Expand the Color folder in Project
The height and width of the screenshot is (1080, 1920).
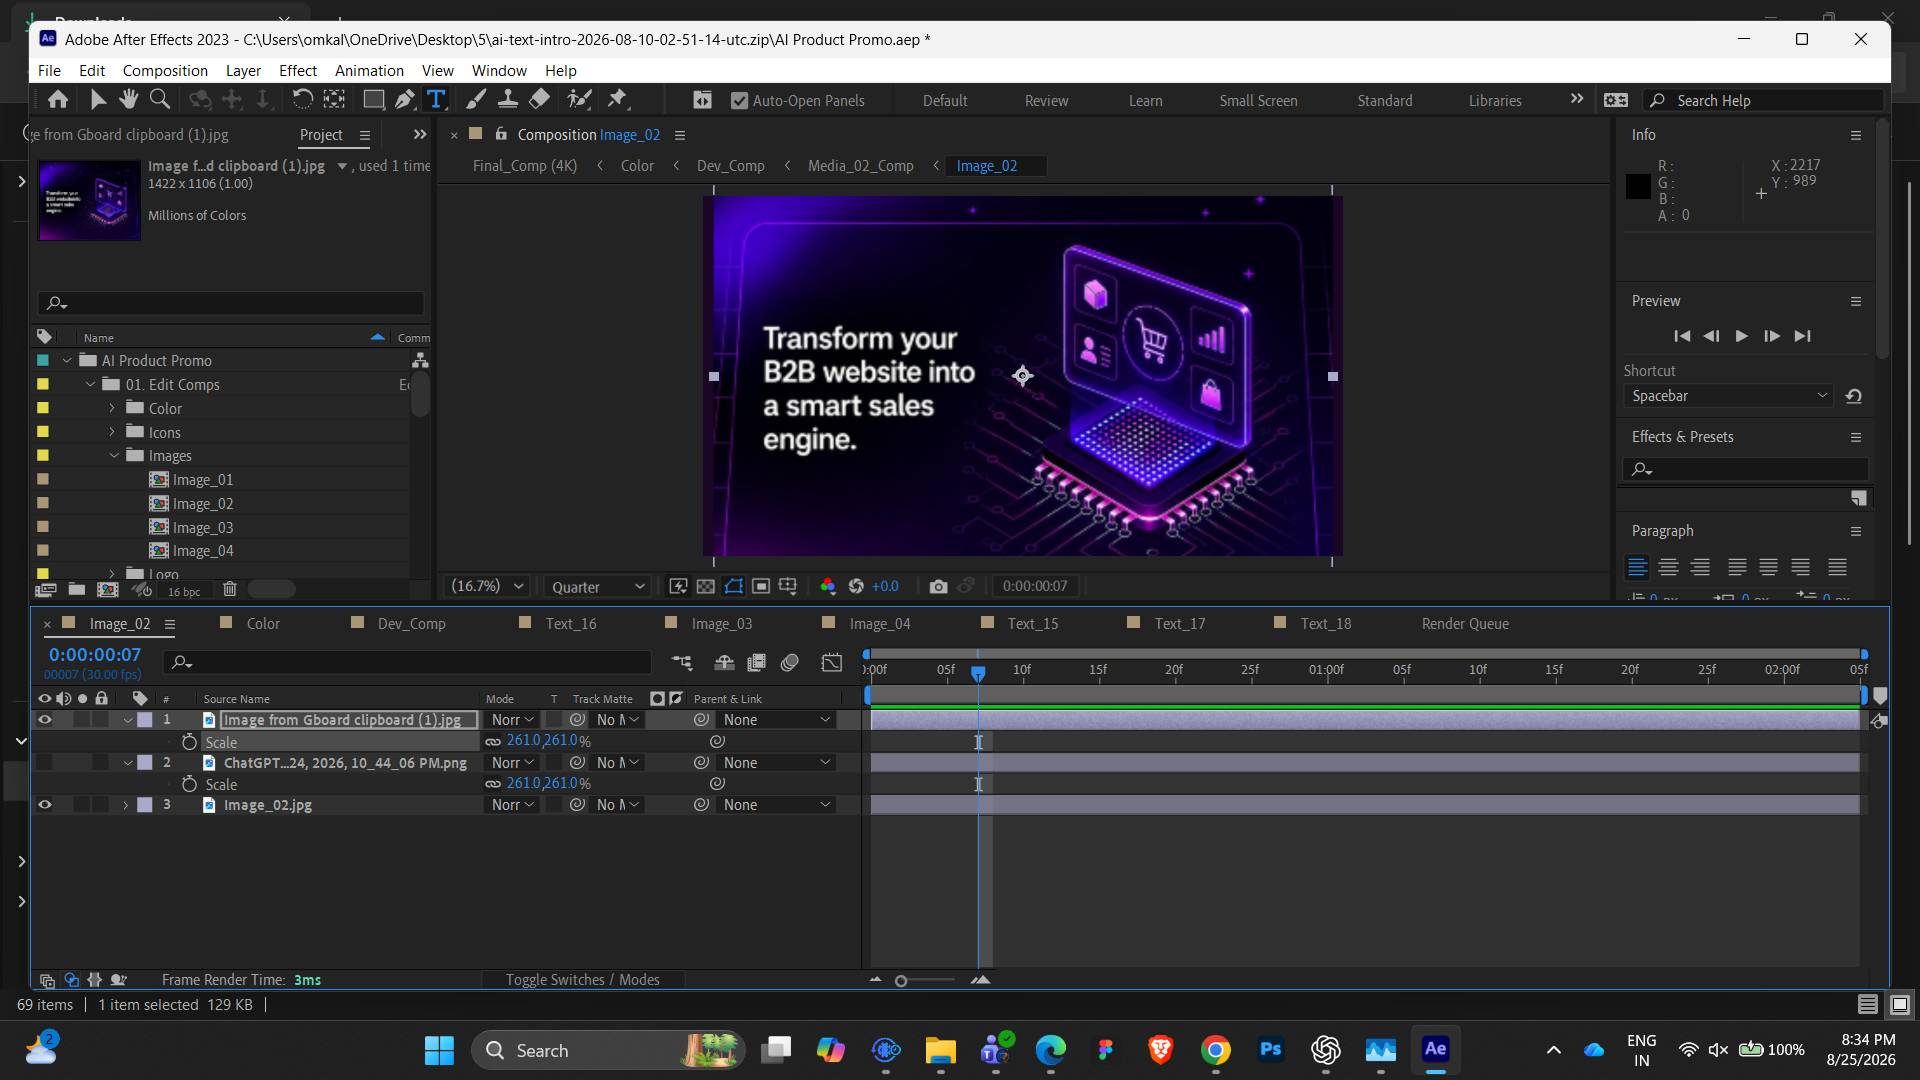[112, 408]
